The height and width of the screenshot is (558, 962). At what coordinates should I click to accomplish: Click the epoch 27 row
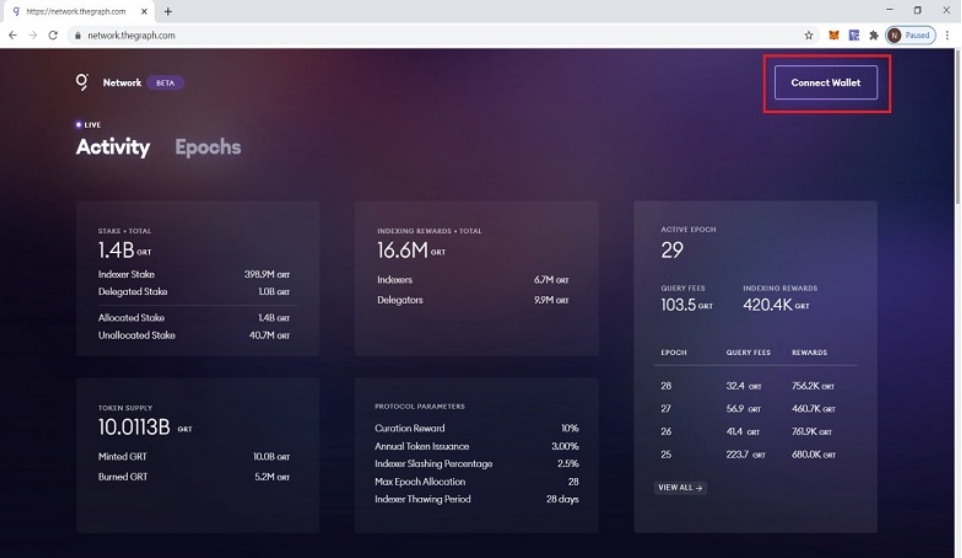click(755, 409)
